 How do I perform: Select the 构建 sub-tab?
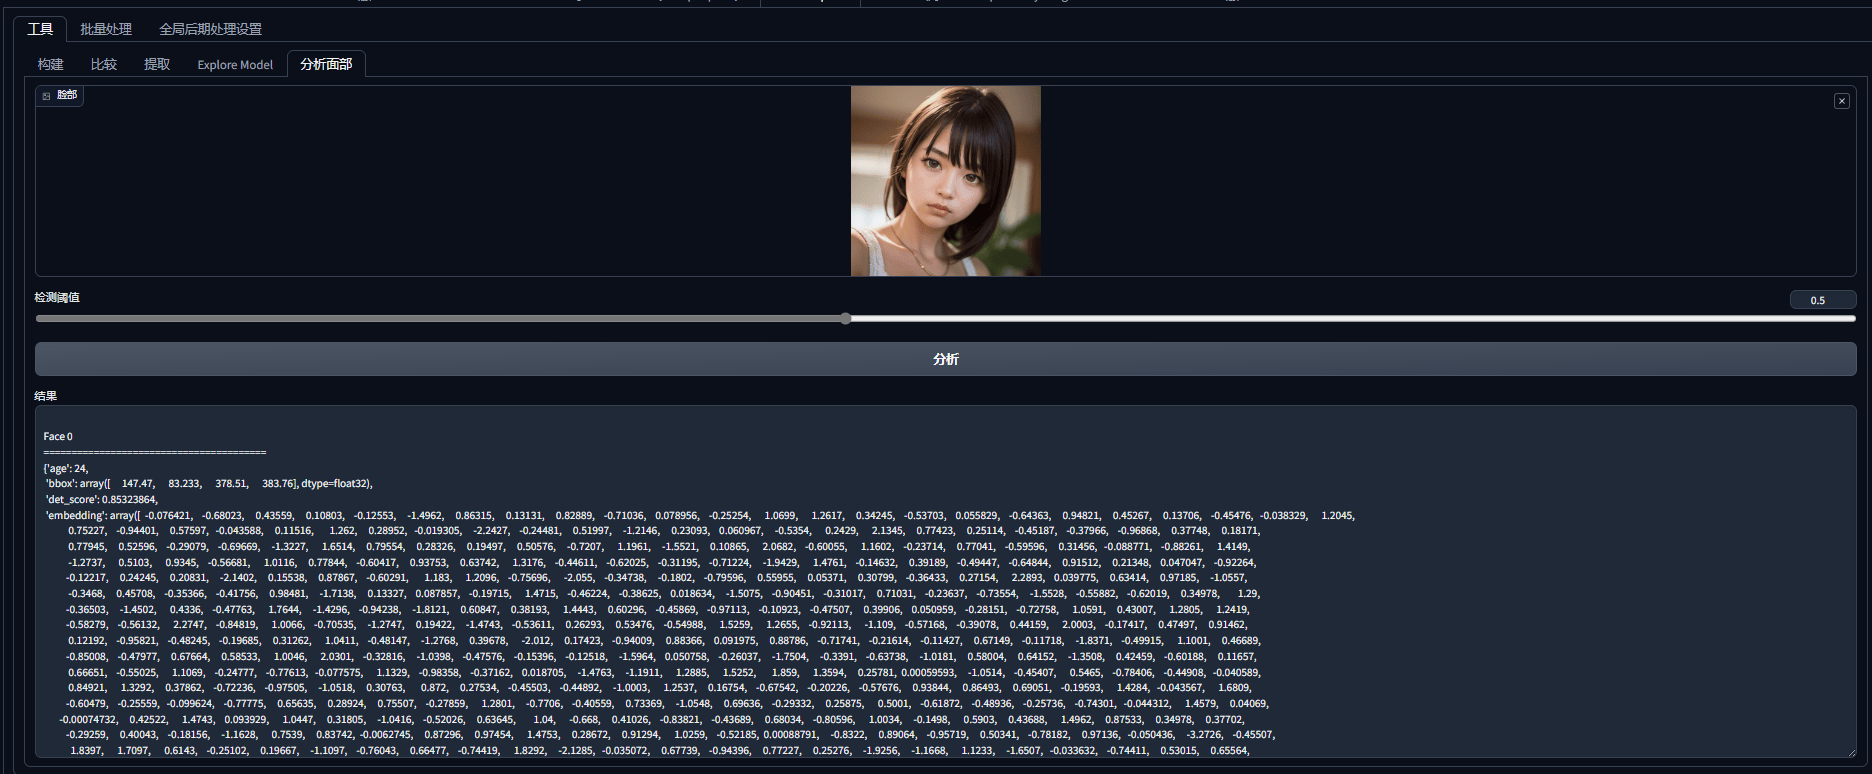point(51,64)
